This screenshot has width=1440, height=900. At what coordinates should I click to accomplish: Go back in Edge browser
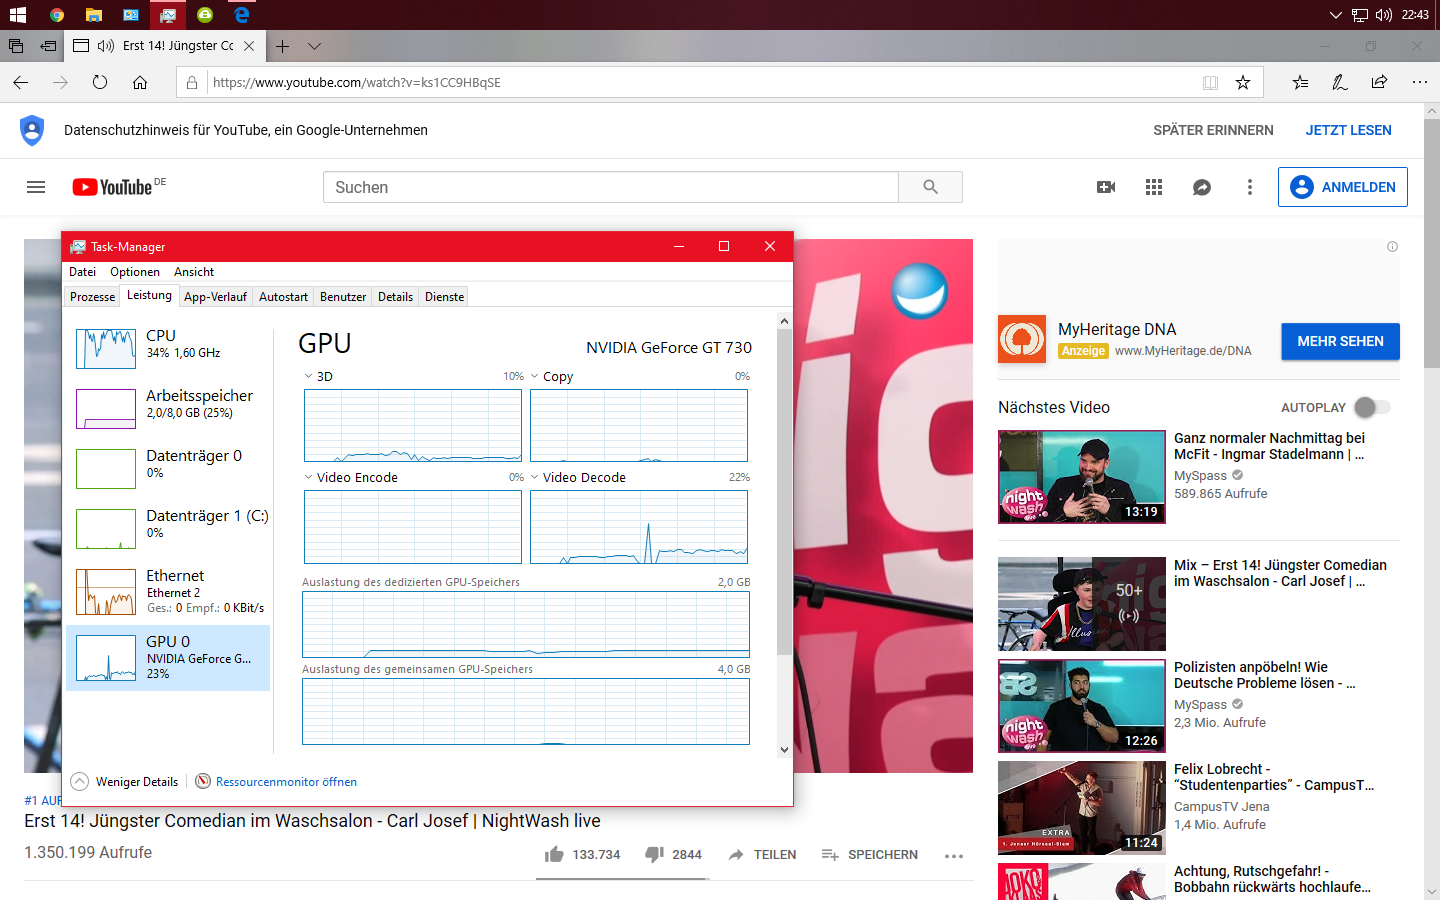pyautogui.click(x=21, y=82)
